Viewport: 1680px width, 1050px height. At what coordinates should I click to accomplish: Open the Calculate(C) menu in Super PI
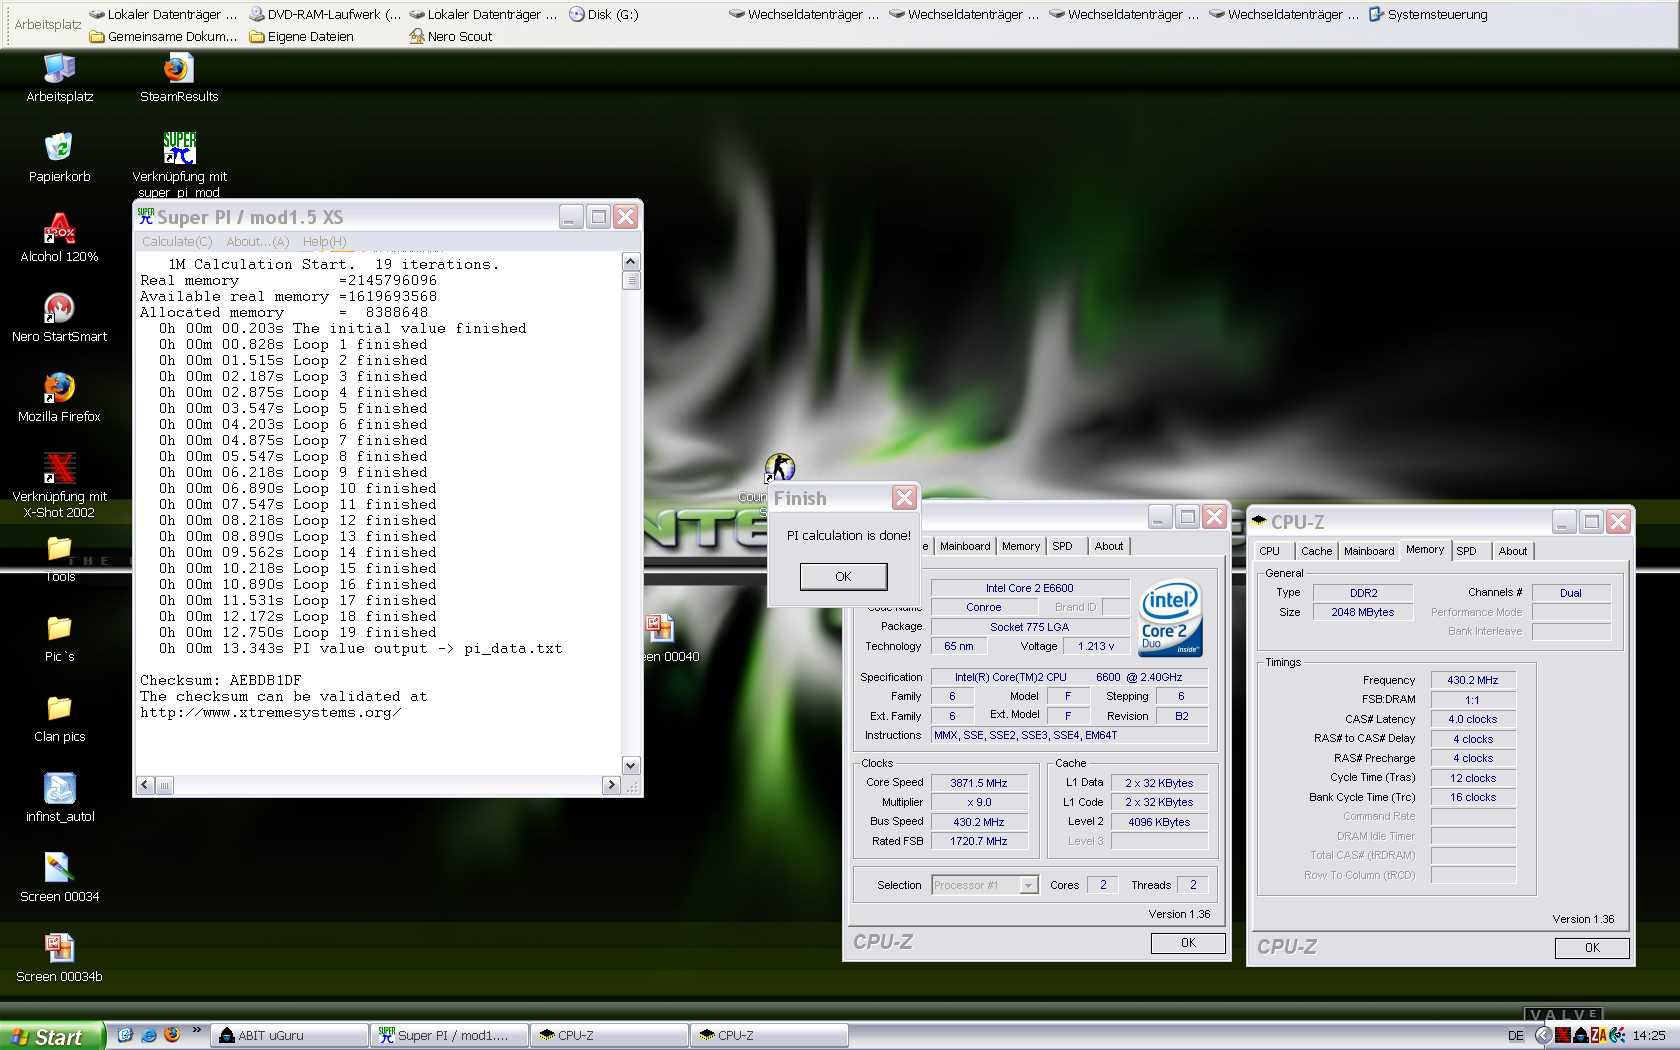(x=177, y=241)
